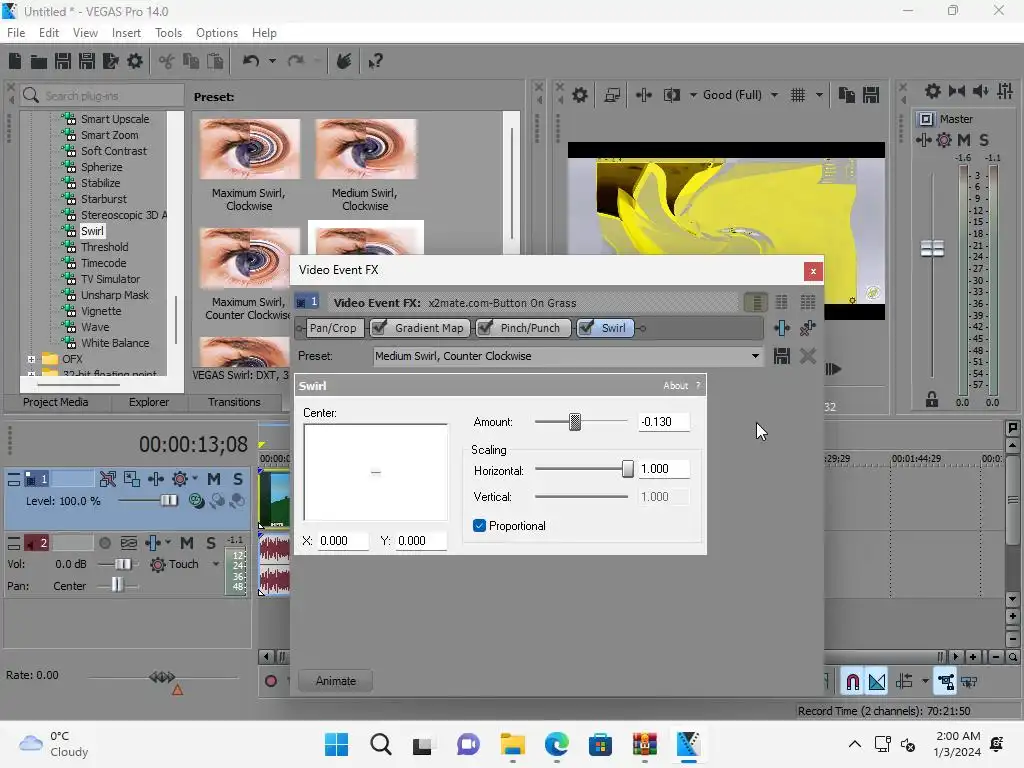The height and width of the screenshot is (768, 1024).
Task: Switch to the Transitions tab
Action: click(234, 402)
